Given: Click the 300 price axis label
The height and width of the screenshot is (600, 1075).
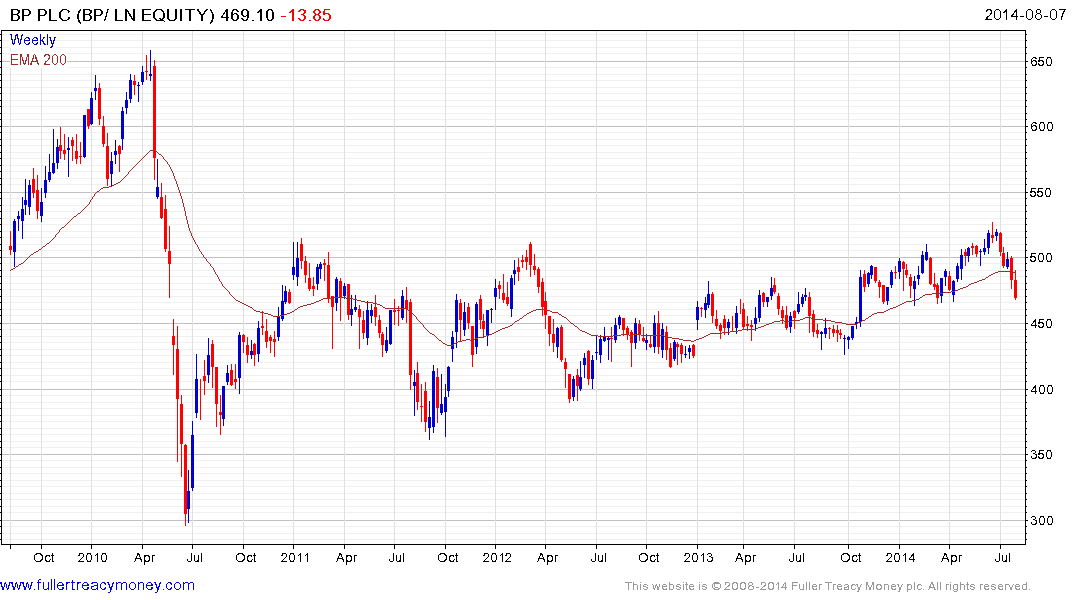Looking at the screenshot, I should coord(1041,520).
